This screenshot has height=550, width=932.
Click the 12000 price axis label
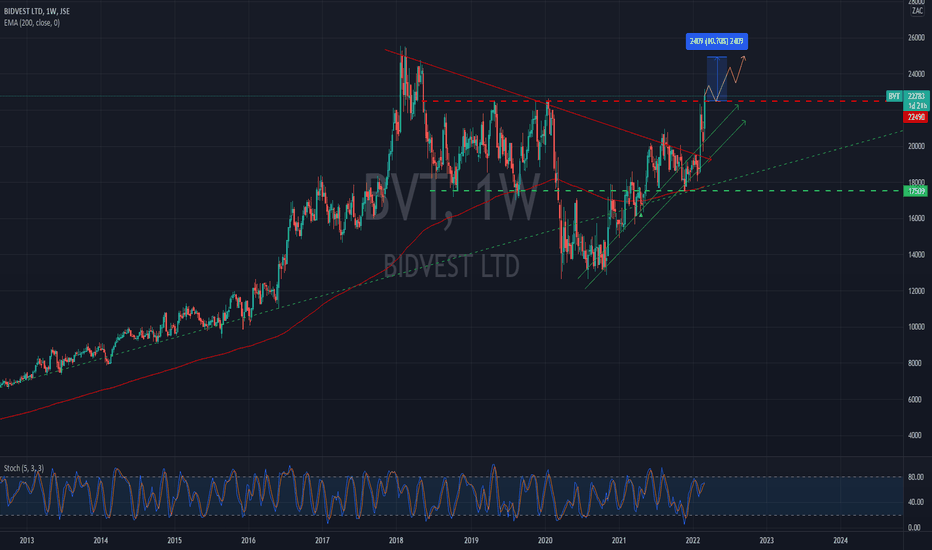pos(916,291)
